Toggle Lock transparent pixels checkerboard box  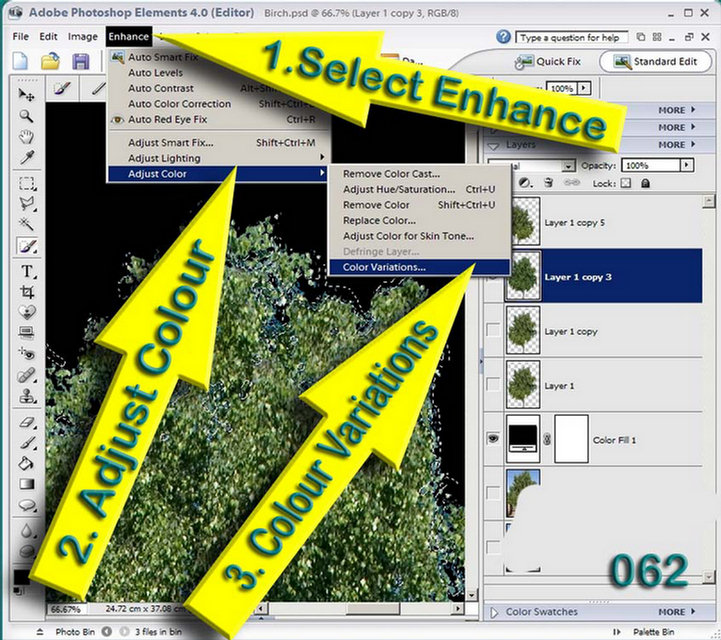tap(625, 183)
